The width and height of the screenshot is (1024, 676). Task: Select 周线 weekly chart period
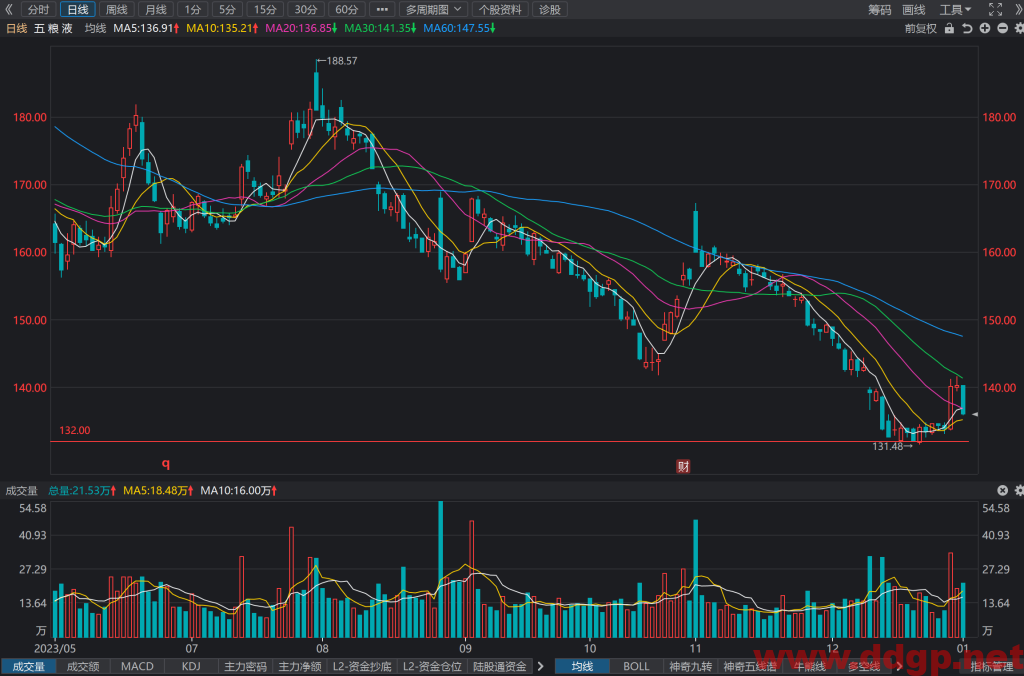[117, 10]
